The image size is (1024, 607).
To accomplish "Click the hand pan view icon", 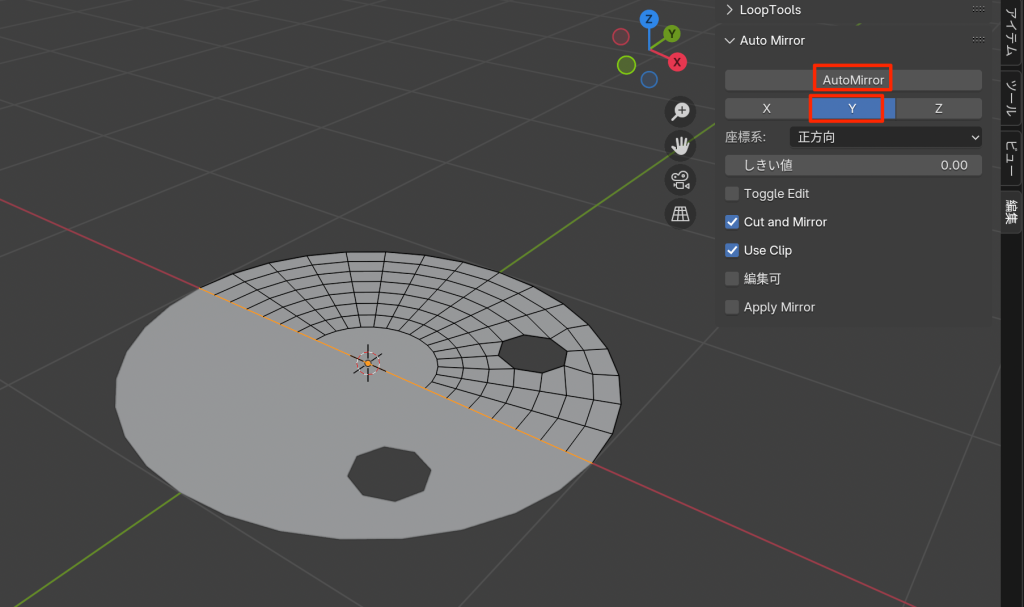I will (681, 145).
